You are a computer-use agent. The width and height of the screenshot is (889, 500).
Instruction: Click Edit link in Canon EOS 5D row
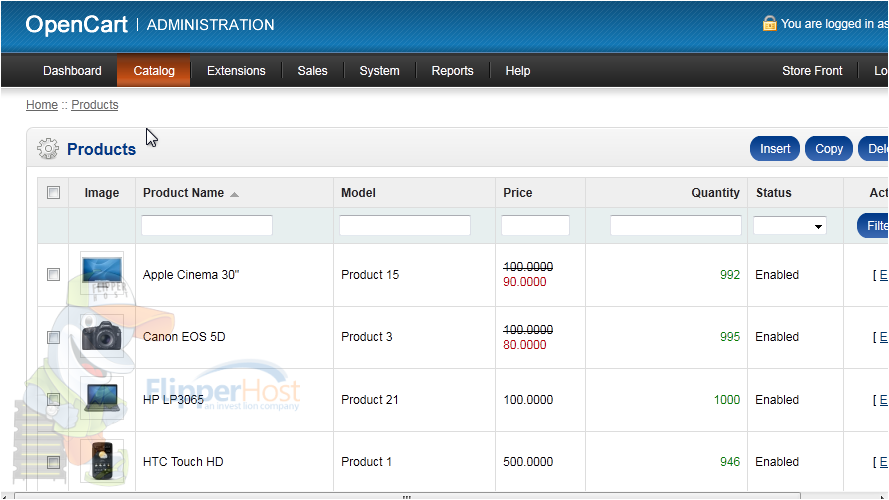pos(883,337)
